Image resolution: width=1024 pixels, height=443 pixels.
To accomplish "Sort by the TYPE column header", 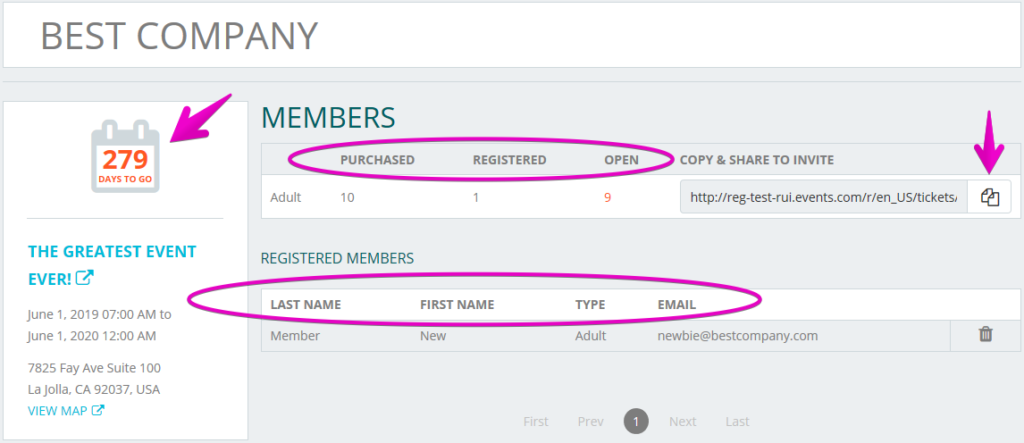I will tap(590, 304).
